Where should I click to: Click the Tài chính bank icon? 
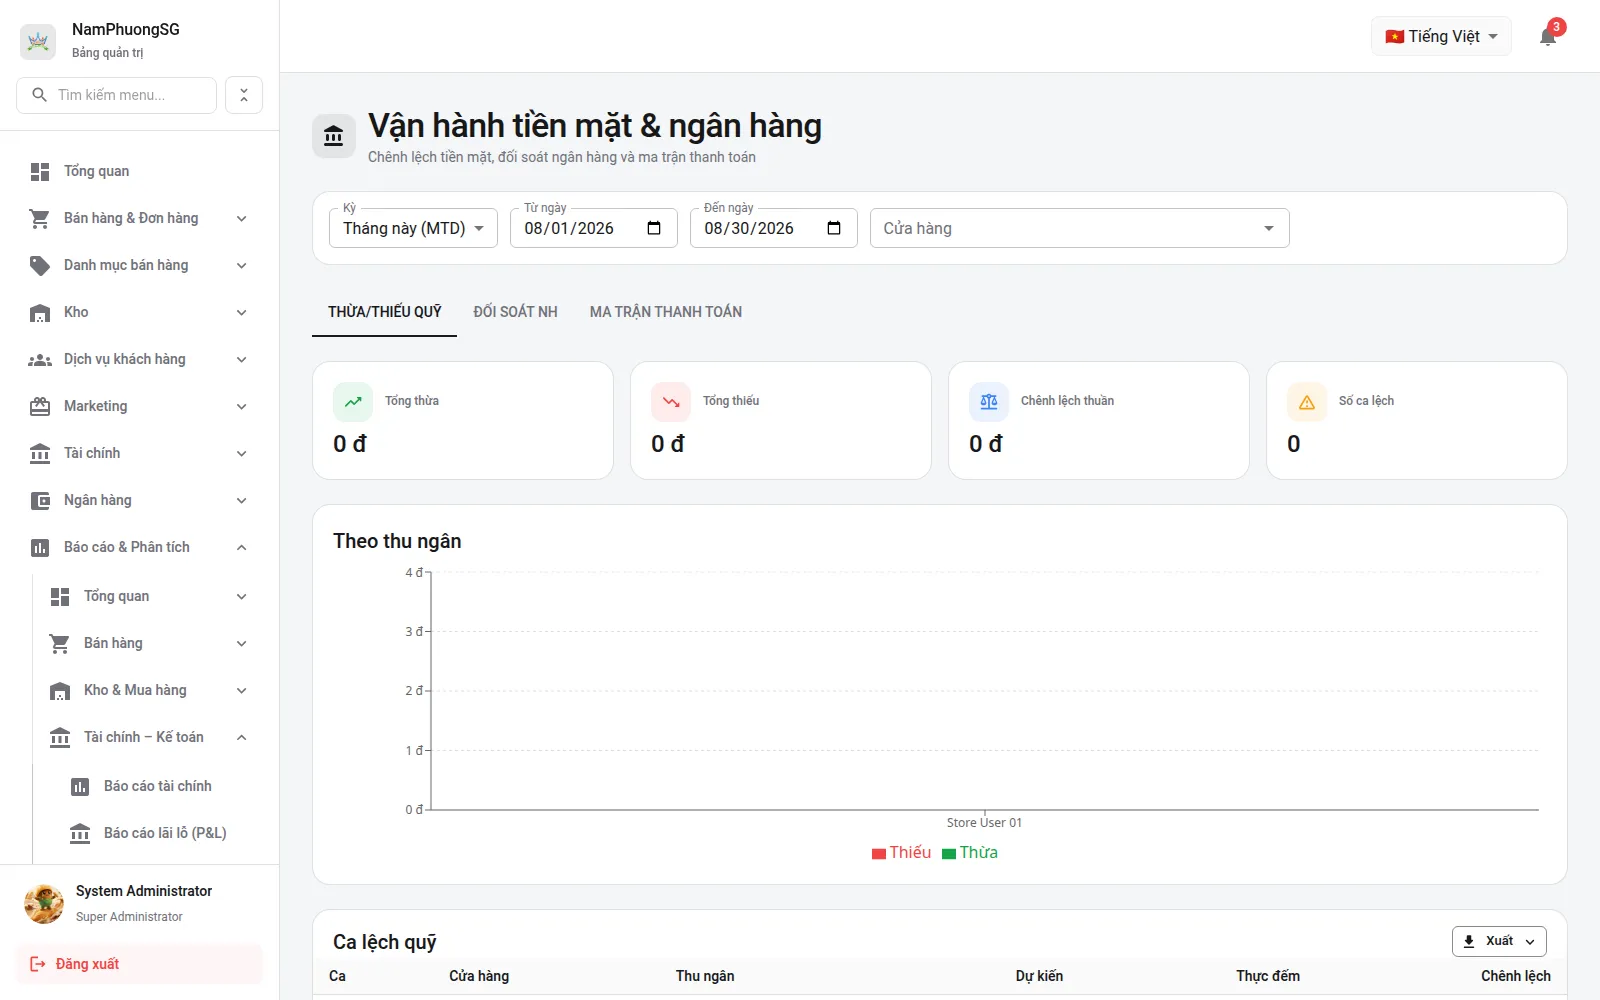[40, 454]
